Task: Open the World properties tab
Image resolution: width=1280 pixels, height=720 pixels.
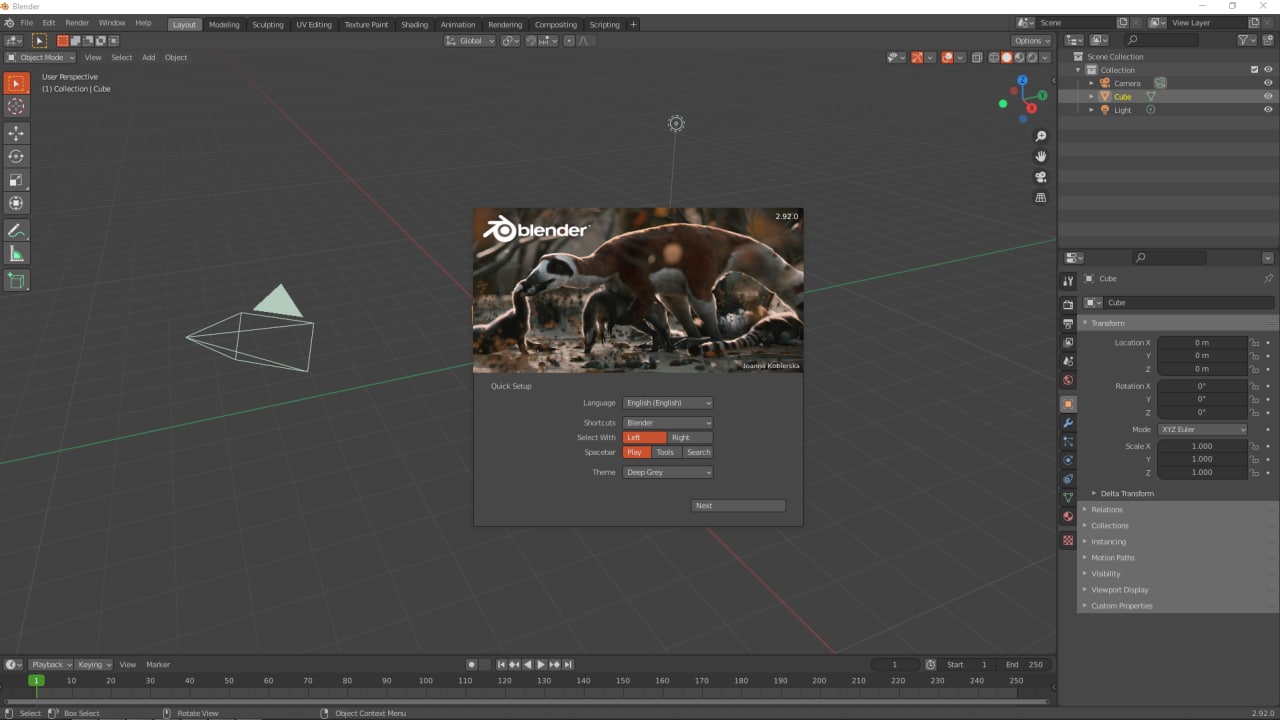Action: pos(1068,380)
